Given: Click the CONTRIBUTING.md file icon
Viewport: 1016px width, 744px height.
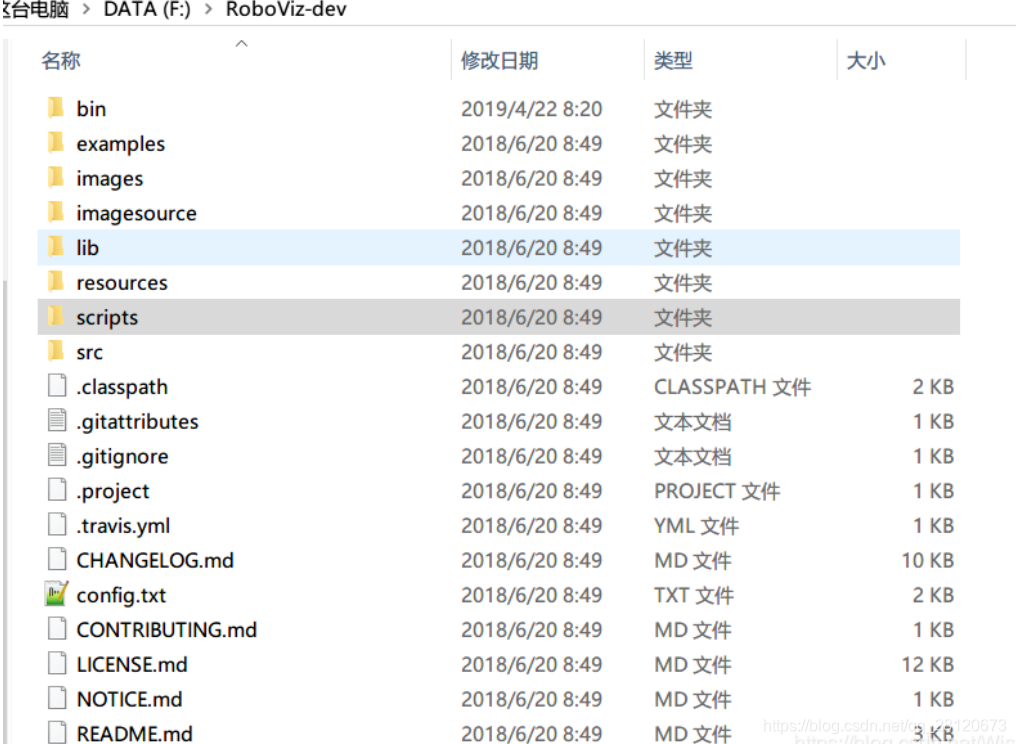Looking at the screenshot, I should coord(57,629).
